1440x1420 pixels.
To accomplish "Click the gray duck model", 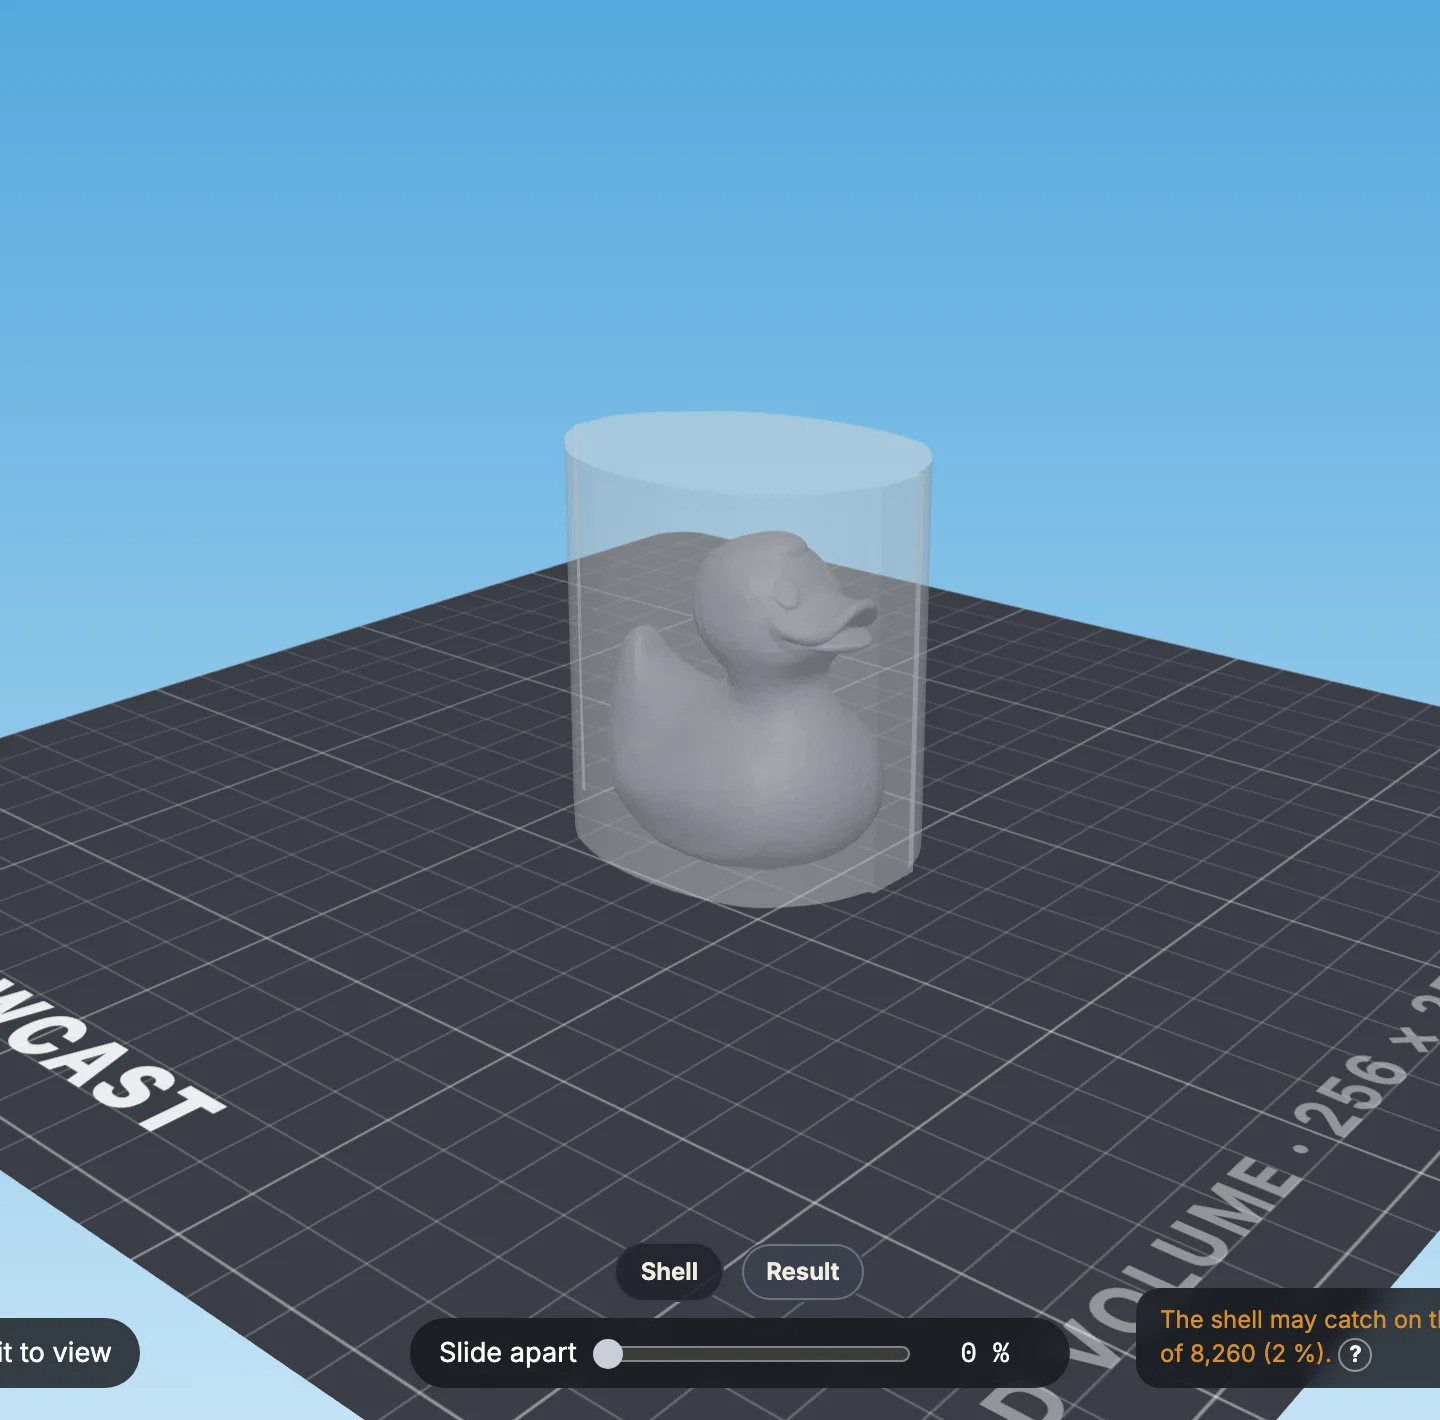I will 749,700.
